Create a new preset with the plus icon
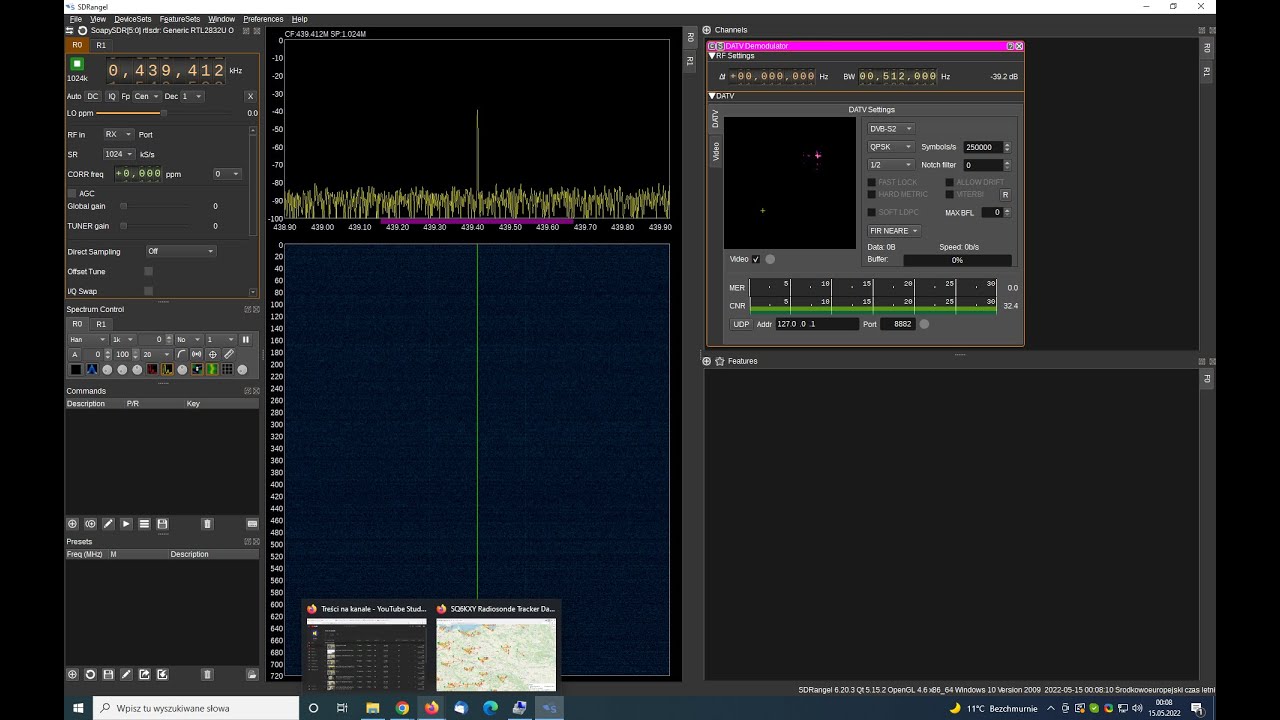The height and width of the screenshot is (720, 1280). [72, 675]
